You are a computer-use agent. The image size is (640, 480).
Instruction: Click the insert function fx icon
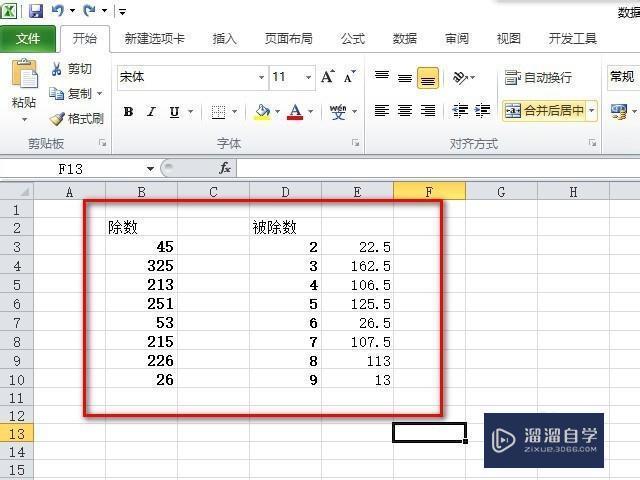[225, 168]
